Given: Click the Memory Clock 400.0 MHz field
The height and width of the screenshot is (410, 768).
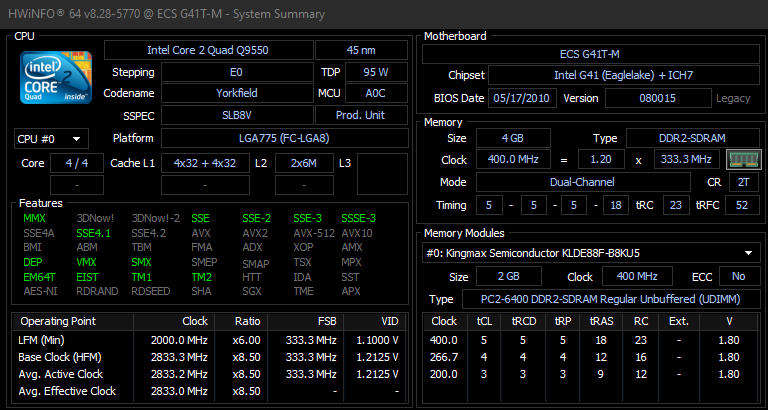Looking at the screenshot, I should click(x=513, y=160).
